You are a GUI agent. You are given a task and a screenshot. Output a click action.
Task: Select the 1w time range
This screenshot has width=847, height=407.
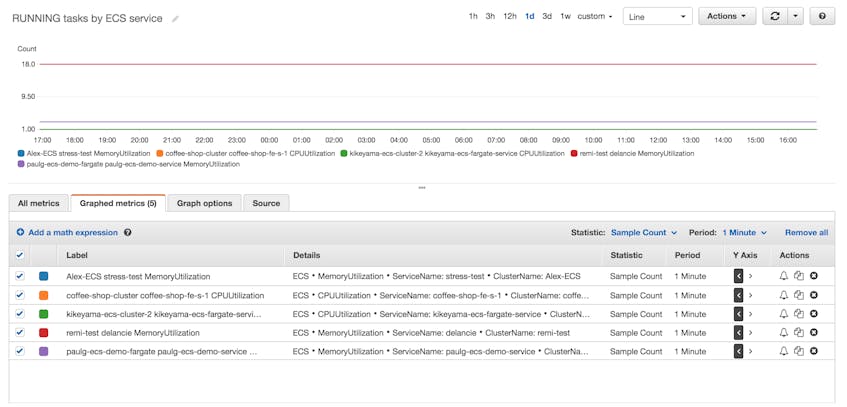[x=565, y=16]
